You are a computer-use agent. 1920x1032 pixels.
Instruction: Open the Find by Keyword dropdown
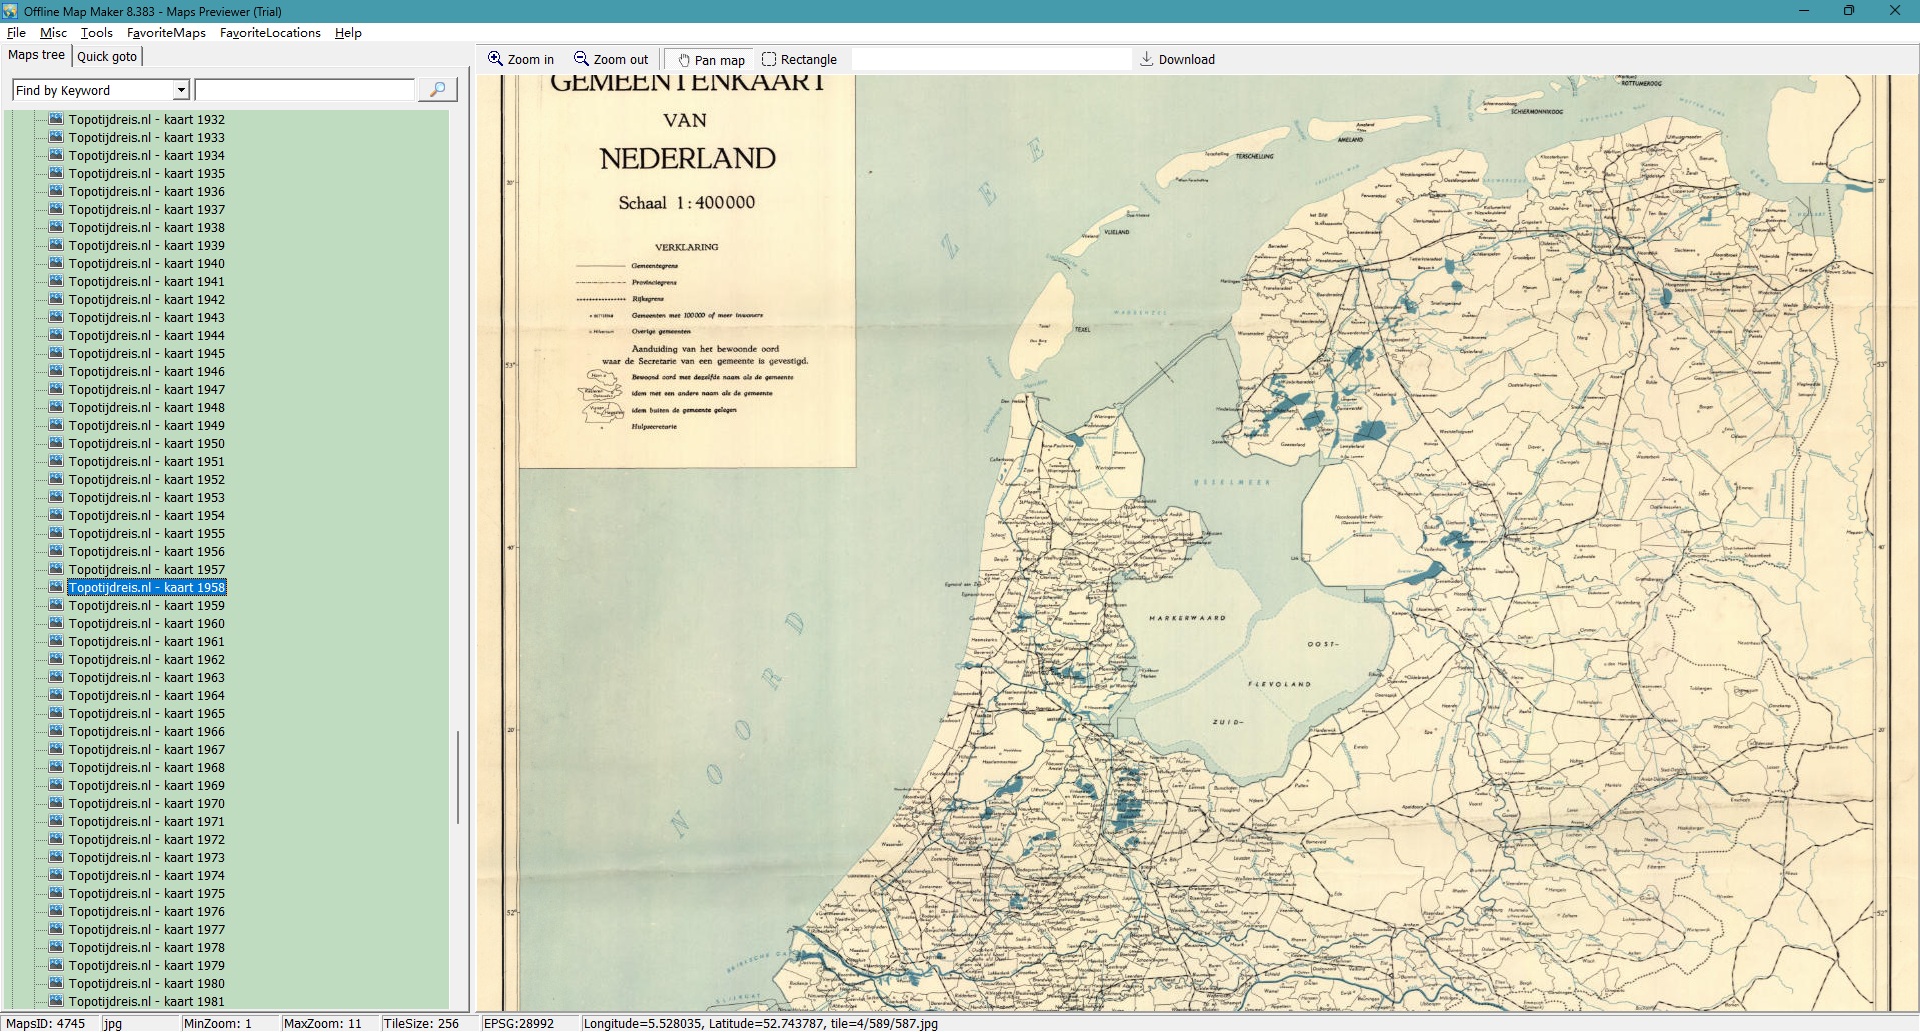point(181,90)
